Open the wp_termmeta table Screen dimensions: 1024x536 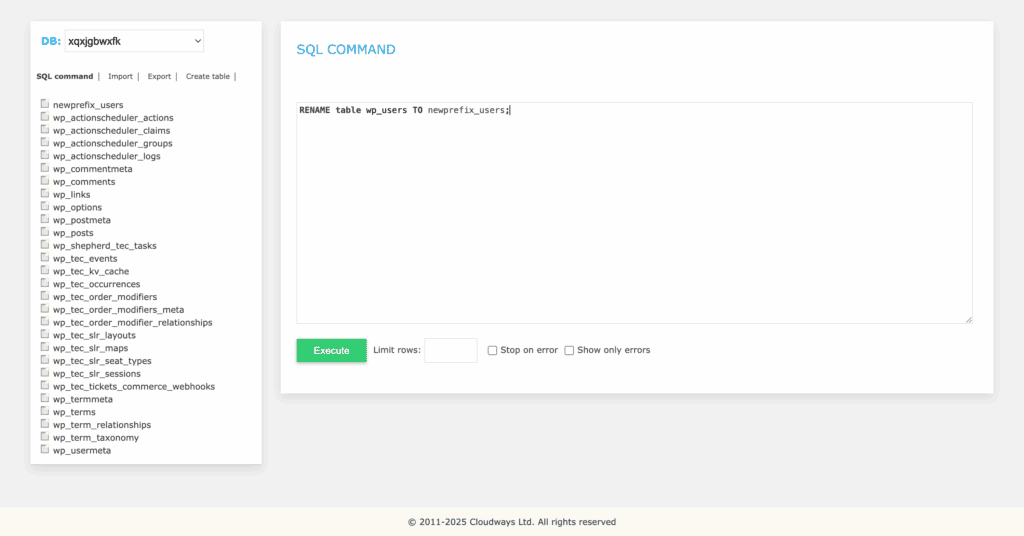(x=82, y=399)
